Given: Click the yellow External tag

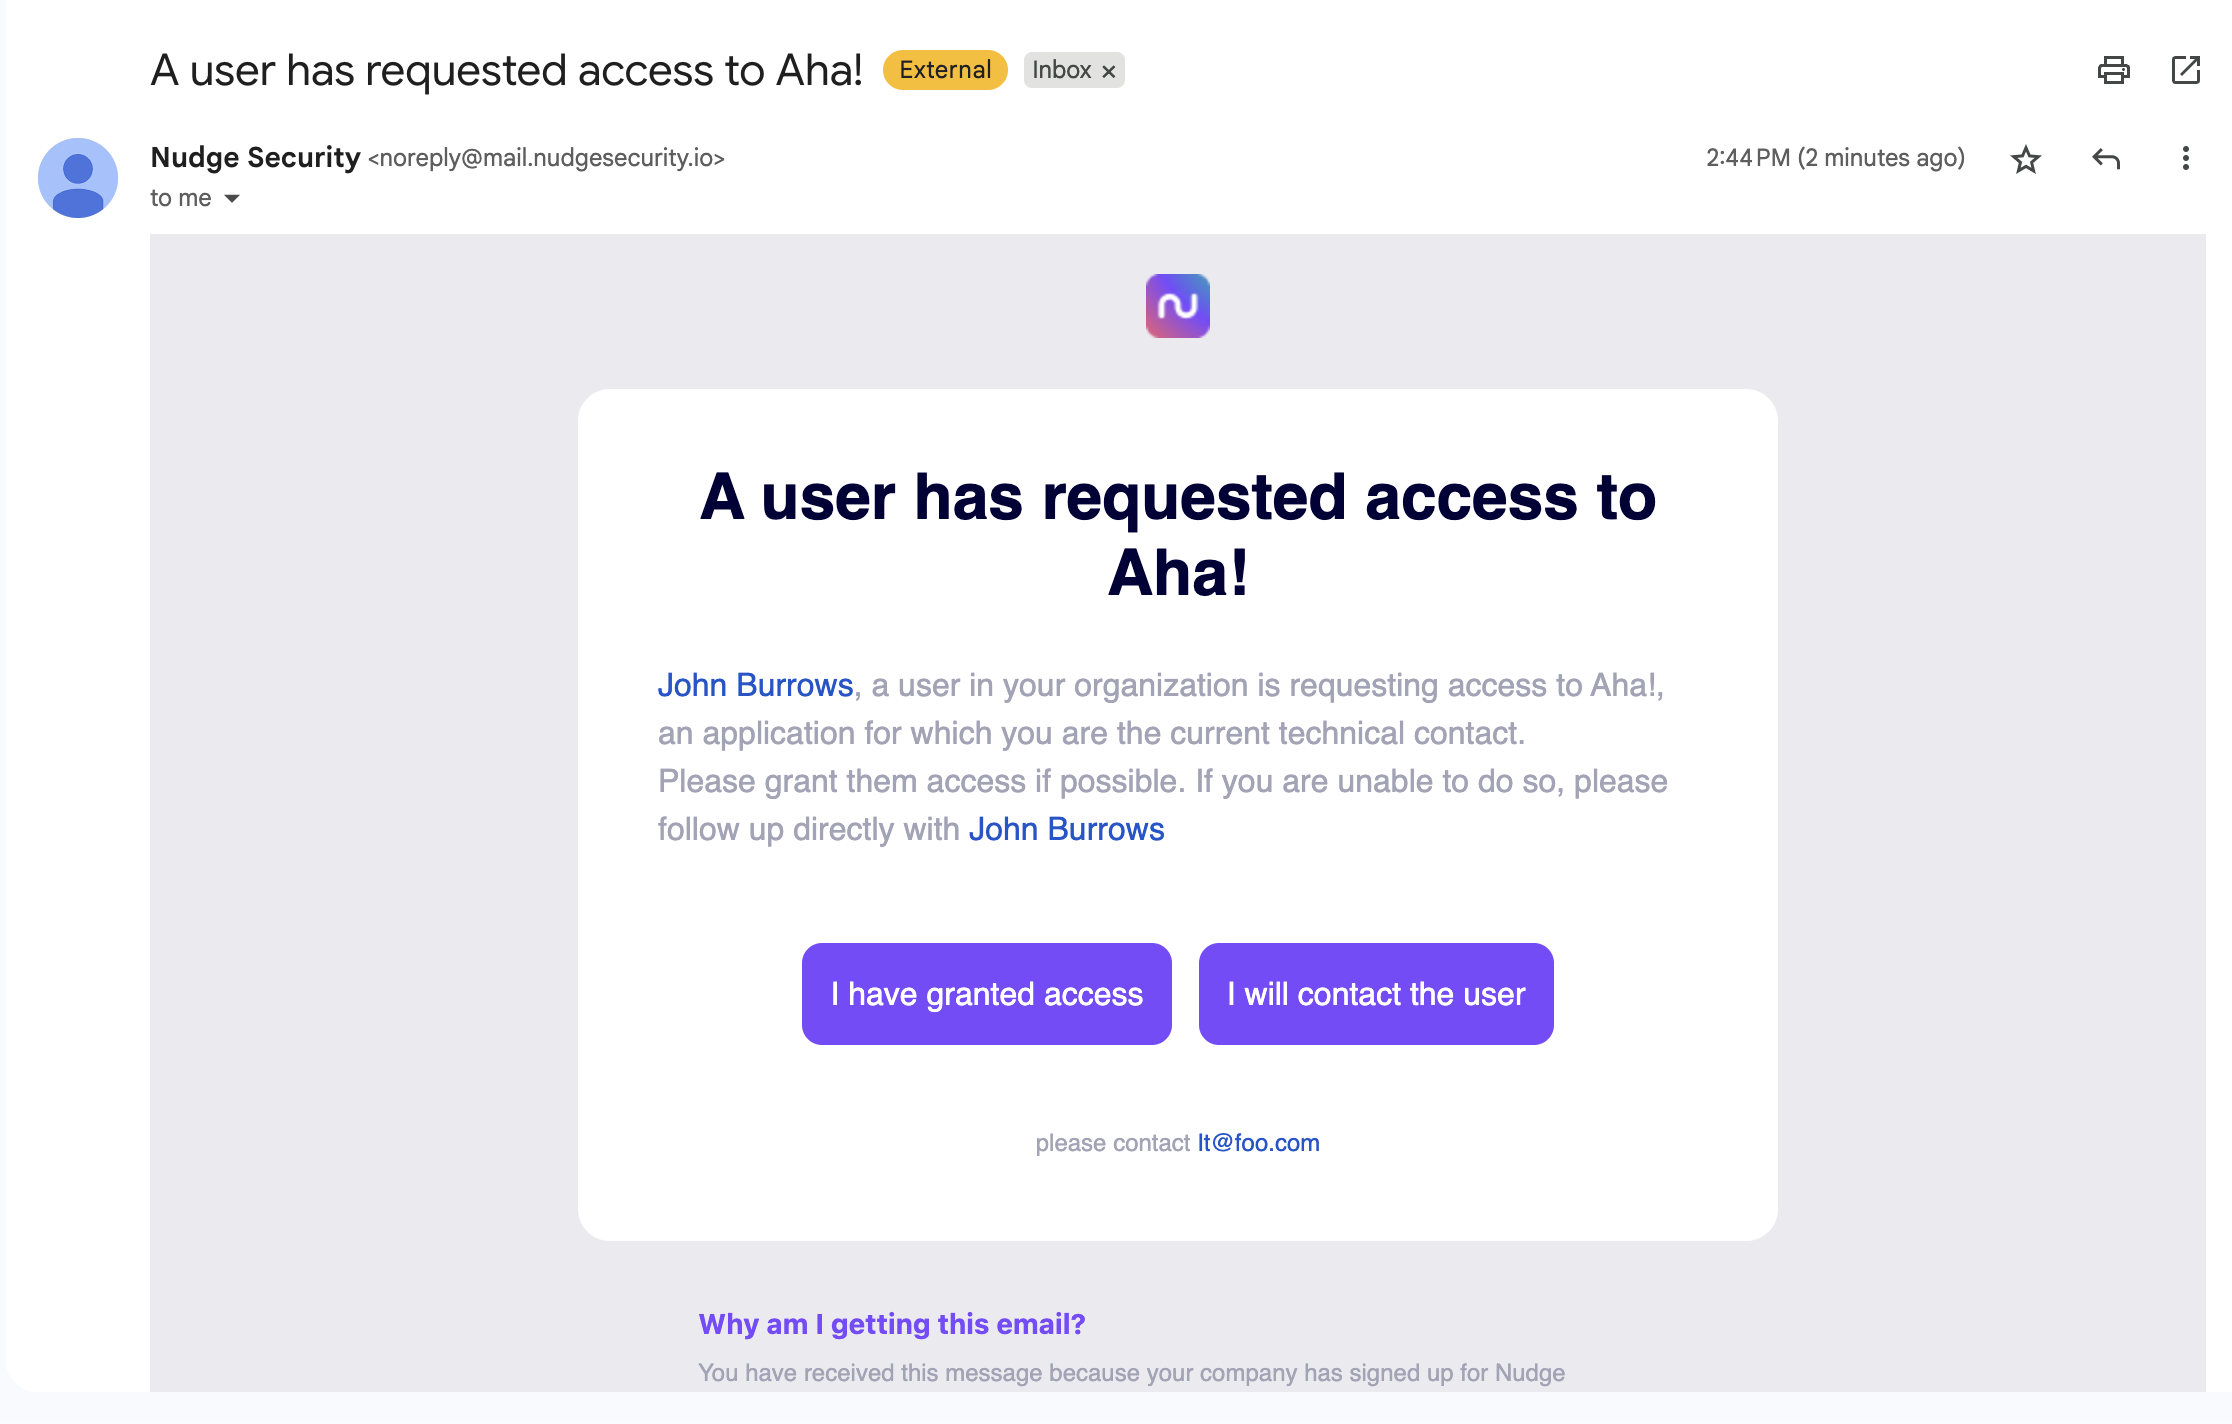Looking at the screenshot, I should point(944,70).
